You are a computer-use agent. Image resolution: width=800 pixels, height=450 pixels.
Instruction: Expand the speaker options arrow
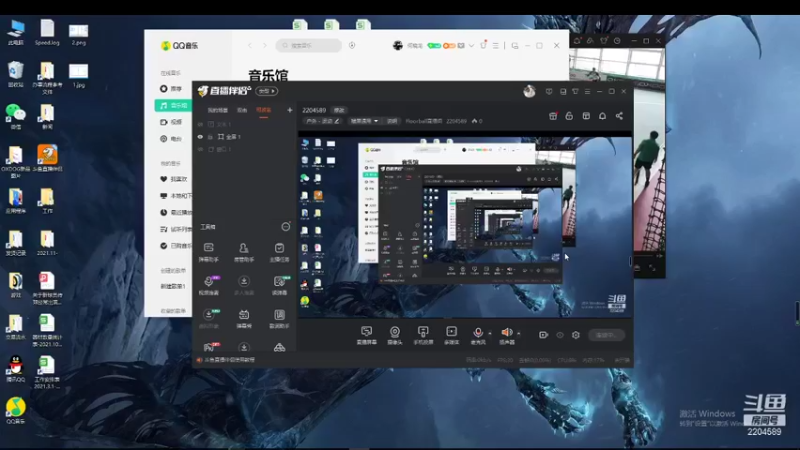(518, 334)
